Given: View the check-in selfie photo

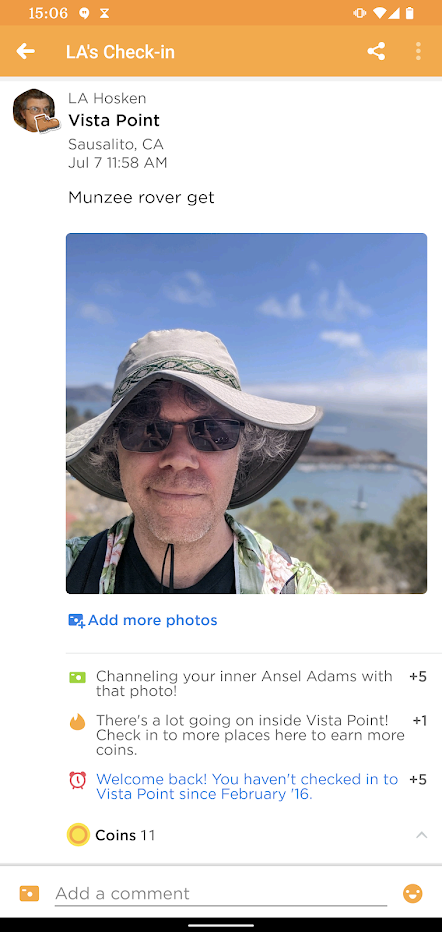Looking at the screenshot, I should [246, 413].
